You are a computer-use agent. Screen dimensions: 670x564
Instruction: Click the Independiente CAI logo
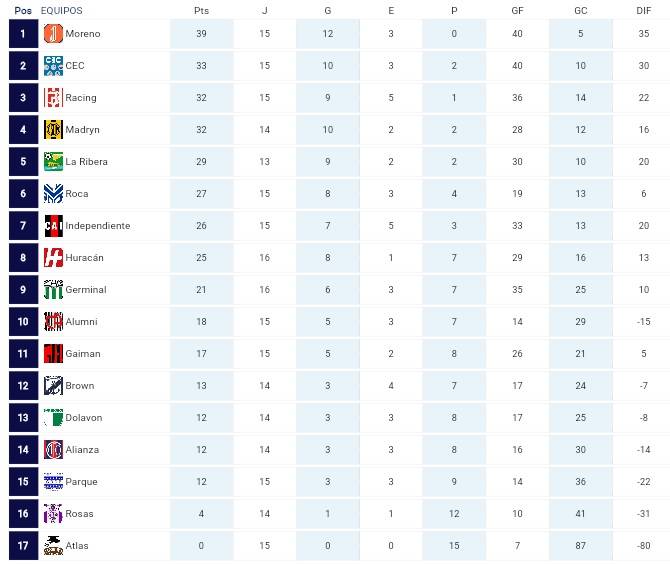pos(53,226)
